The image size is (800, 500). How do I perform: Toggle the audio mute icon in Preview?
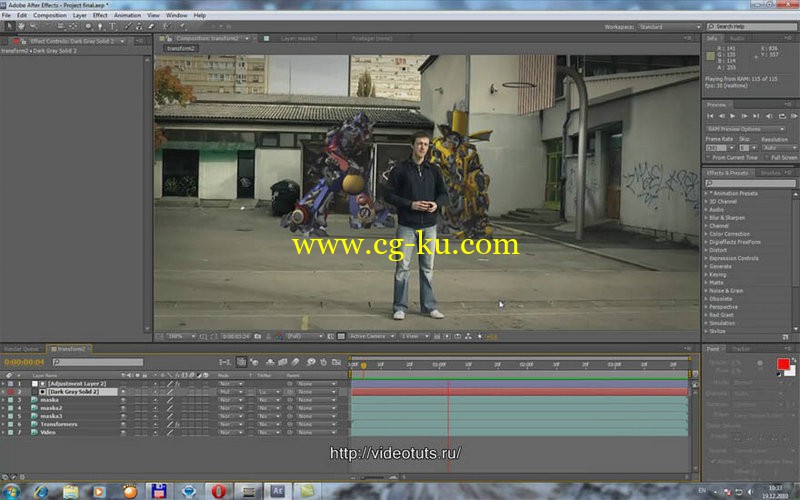tap(769, 116)
